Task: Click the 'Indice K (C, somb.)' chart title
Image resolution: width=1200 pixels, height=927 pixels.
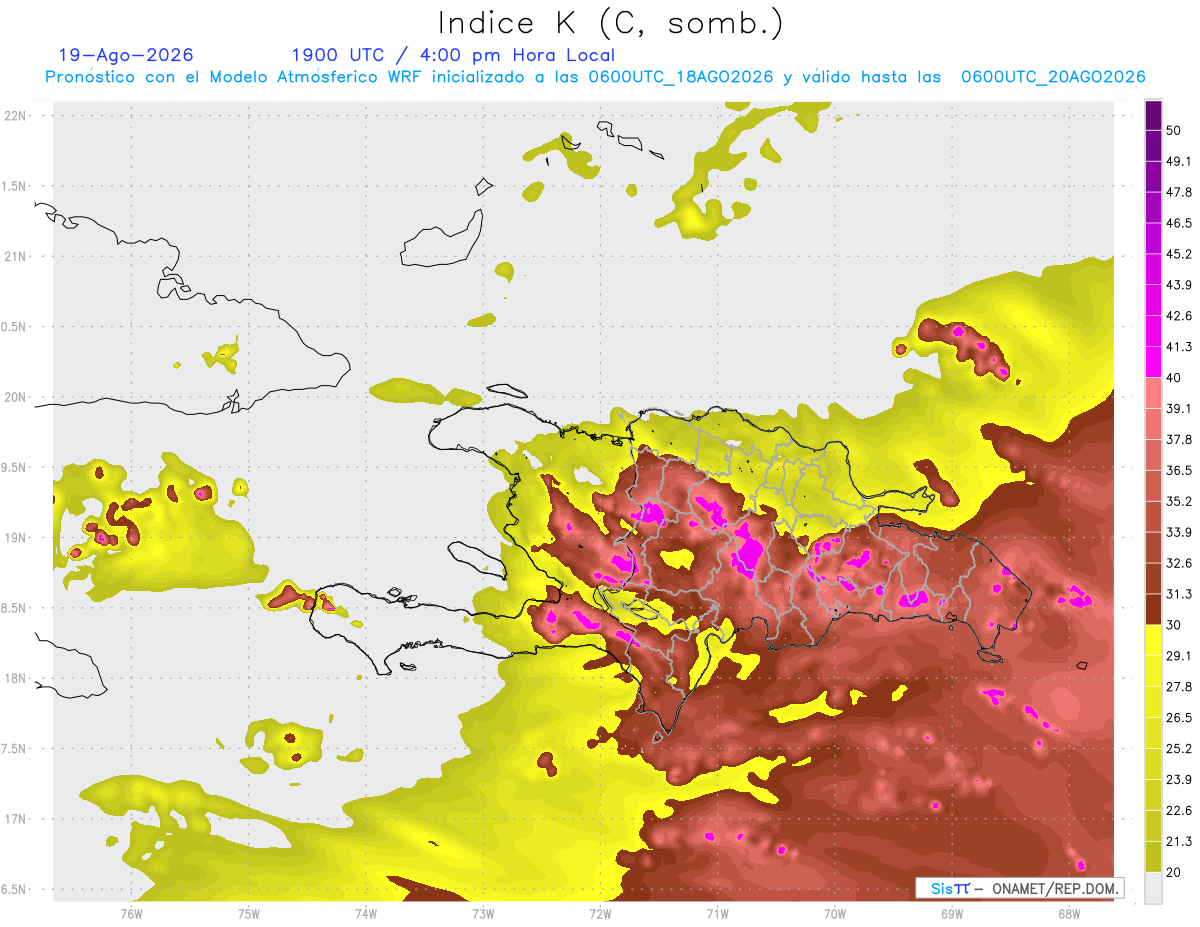Action: click(611, 22)
